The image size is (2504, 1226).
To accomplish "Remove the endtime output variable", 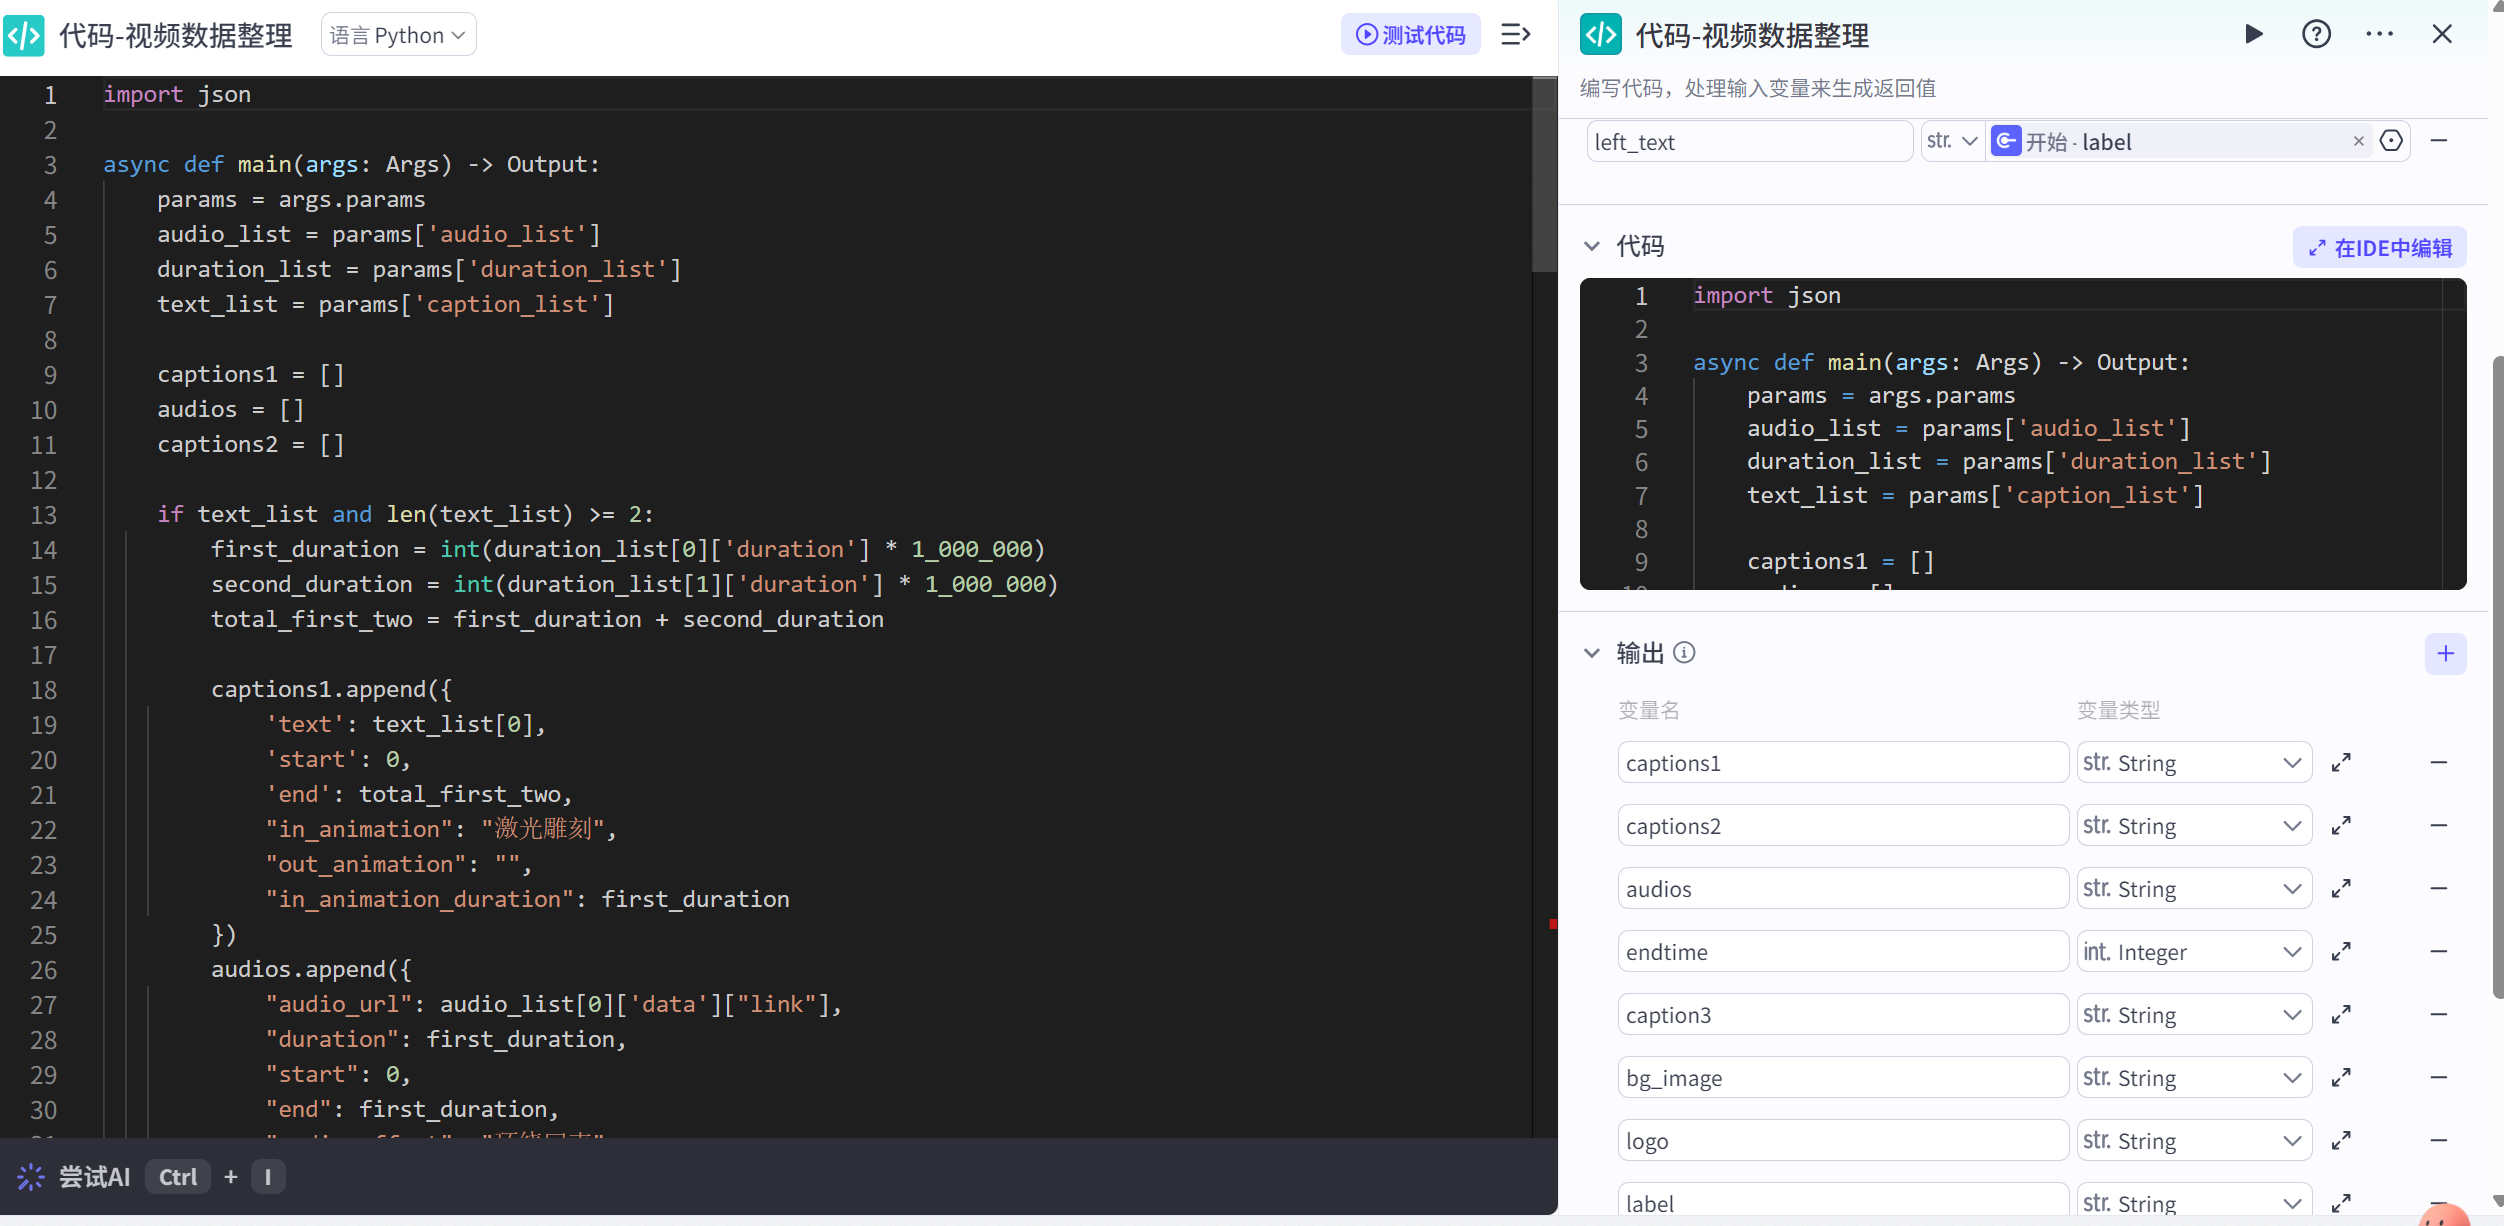I will (x=2438, y=952).
